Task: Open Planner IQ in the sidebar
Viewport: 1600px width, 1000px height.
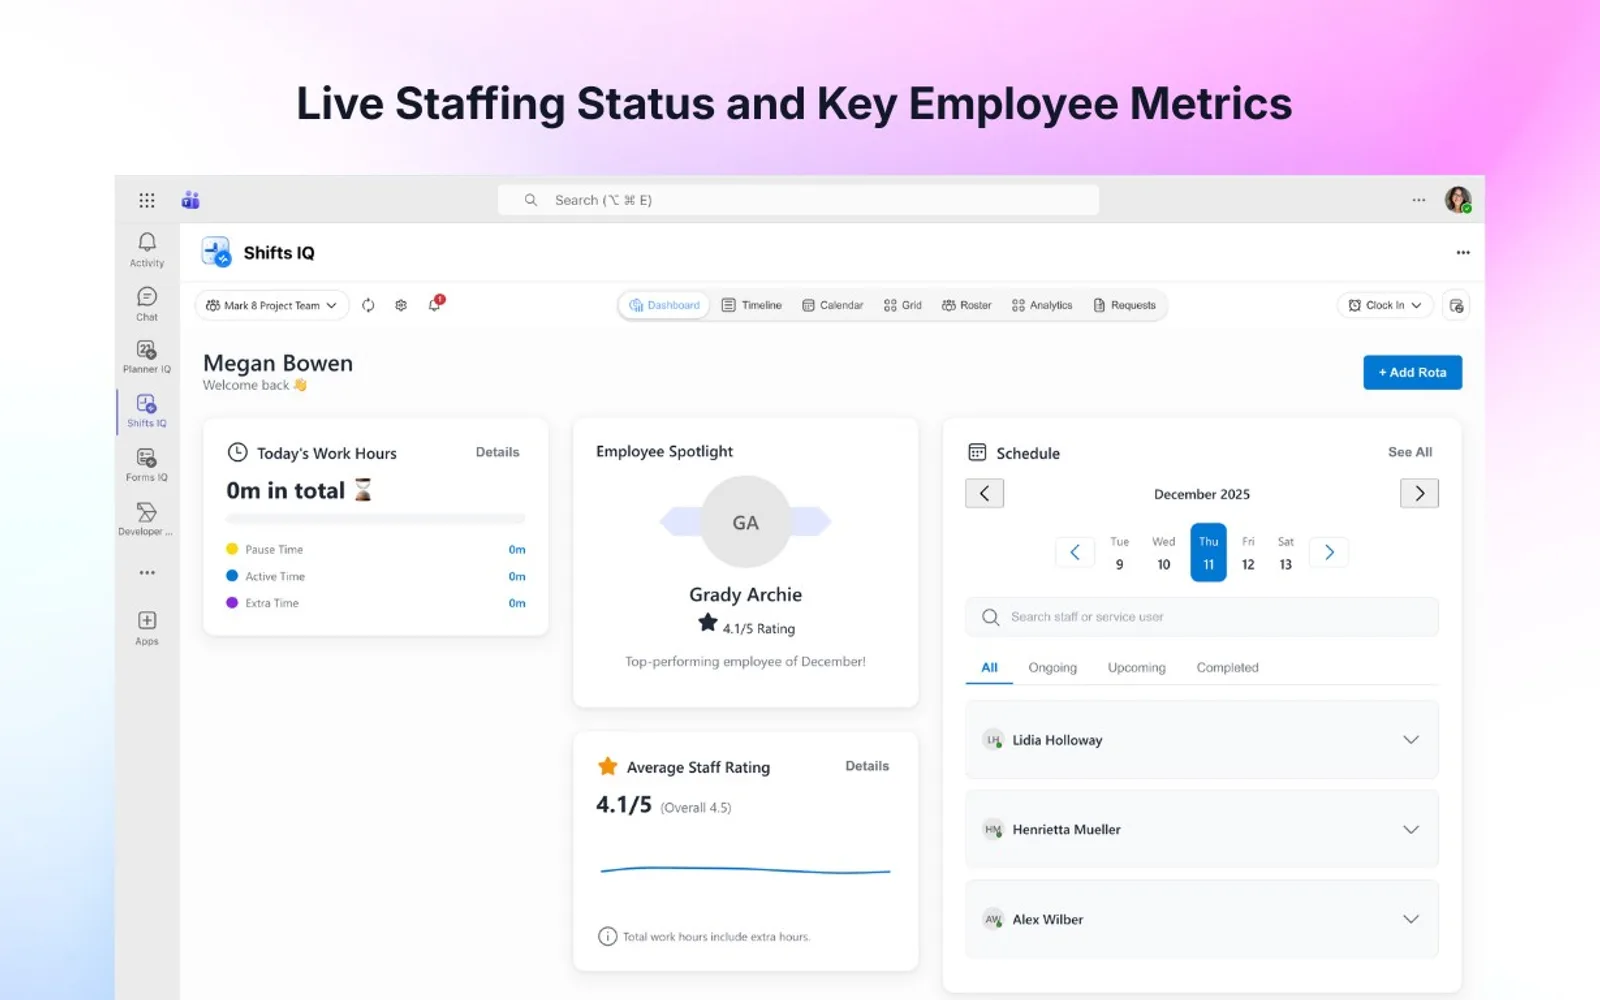Action: pyautogui.click(x=147, y=357)
